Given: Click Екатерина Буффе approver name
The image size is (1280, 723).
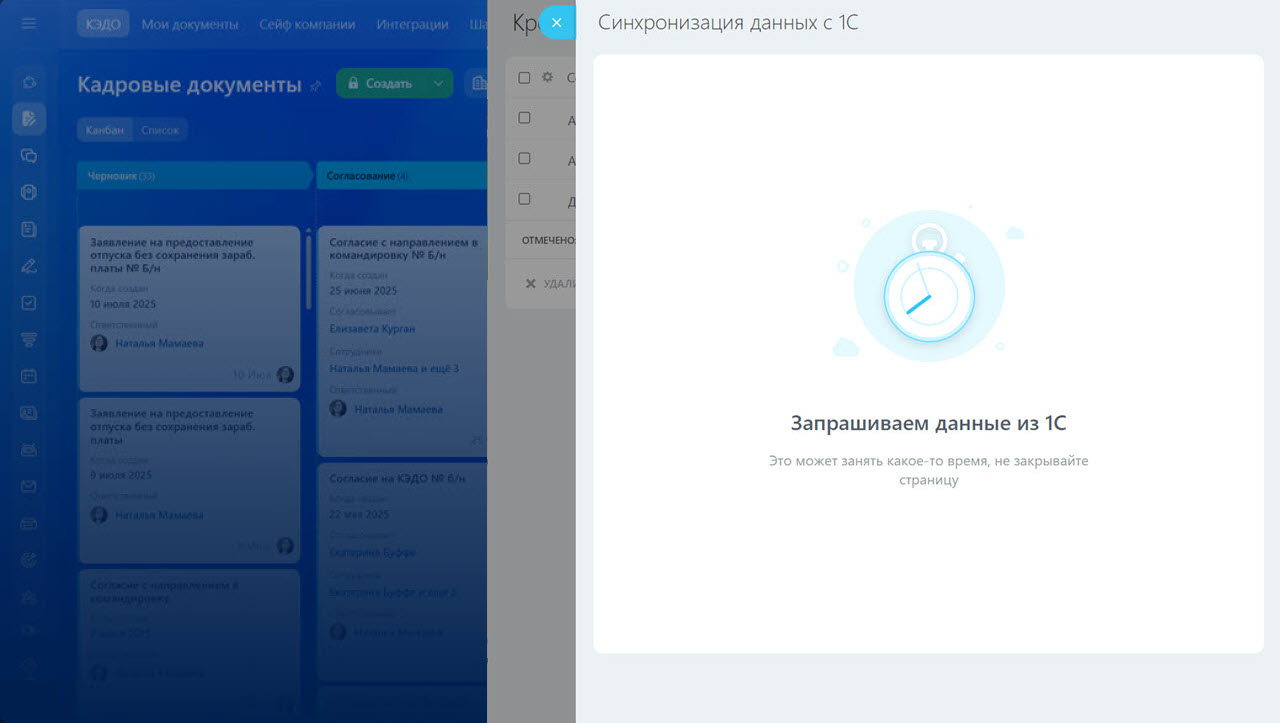Looking at the screenshot, I should (x=372, y=552).
